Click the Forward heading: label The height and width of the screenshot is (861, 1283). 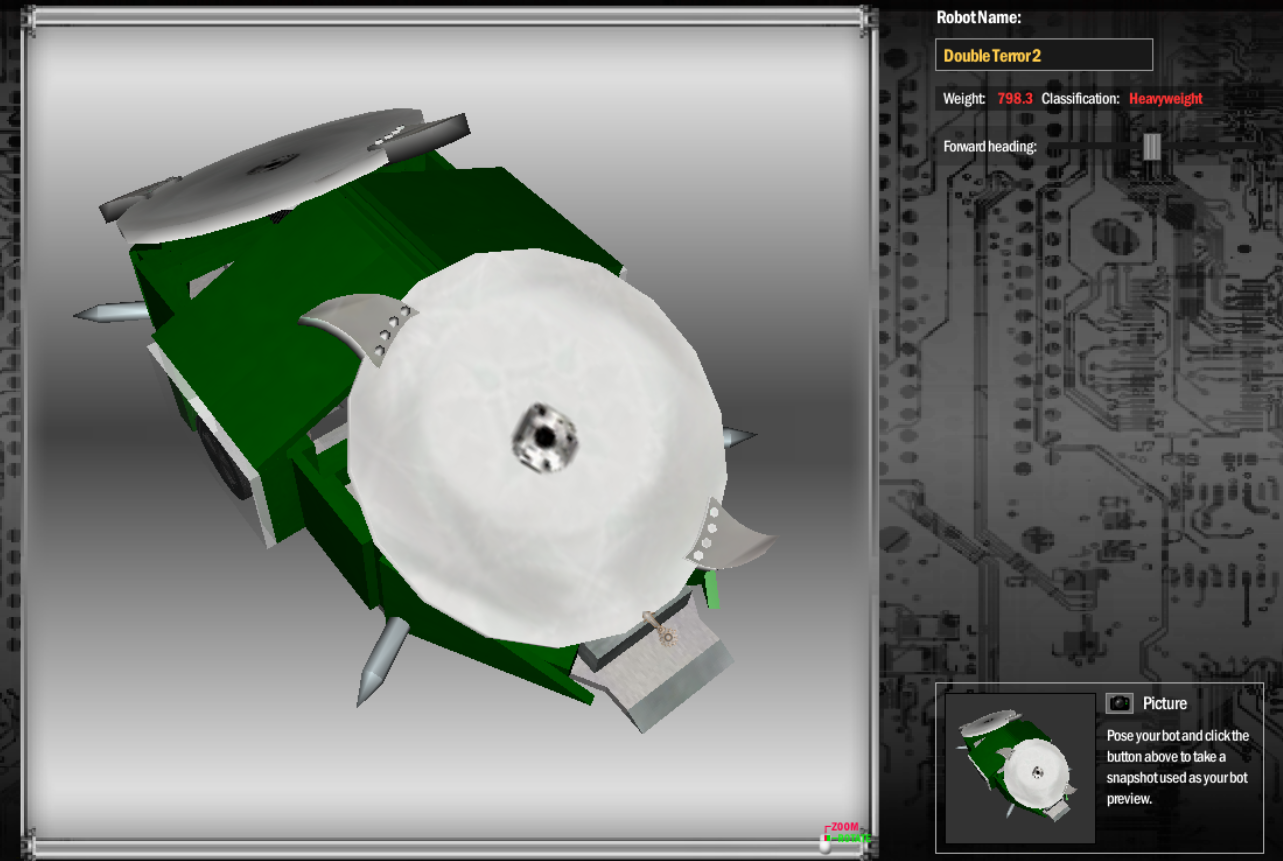tap(990, 147)
